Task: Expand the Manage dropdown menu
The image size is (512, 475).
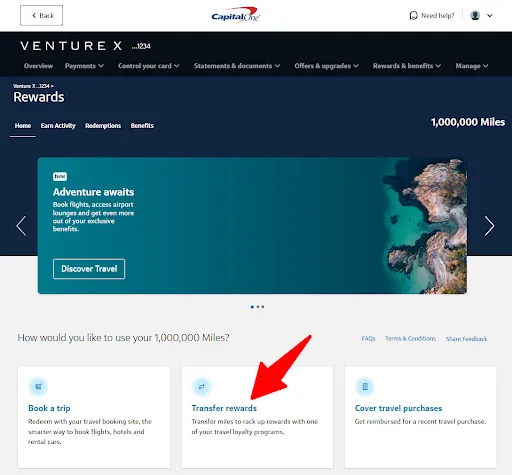Action: click(472, 66)
